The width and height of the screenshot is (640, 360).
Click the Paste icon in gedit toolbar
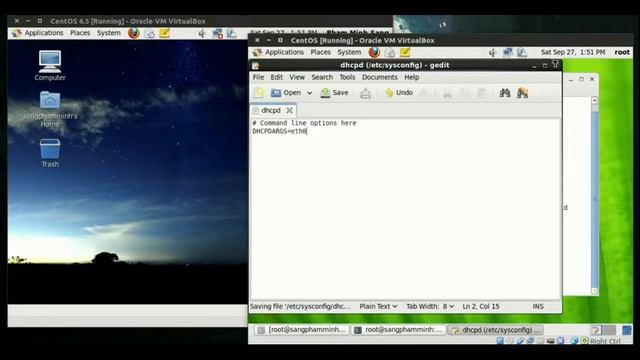click(x=482, y=93)
